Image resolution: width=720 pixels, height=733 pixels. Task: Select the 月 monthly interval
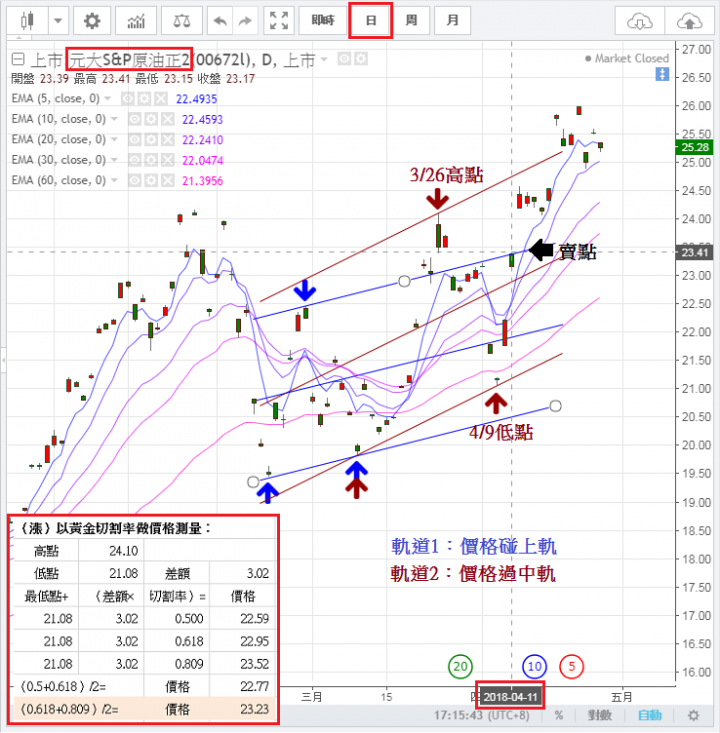click(x=452, y=21)
